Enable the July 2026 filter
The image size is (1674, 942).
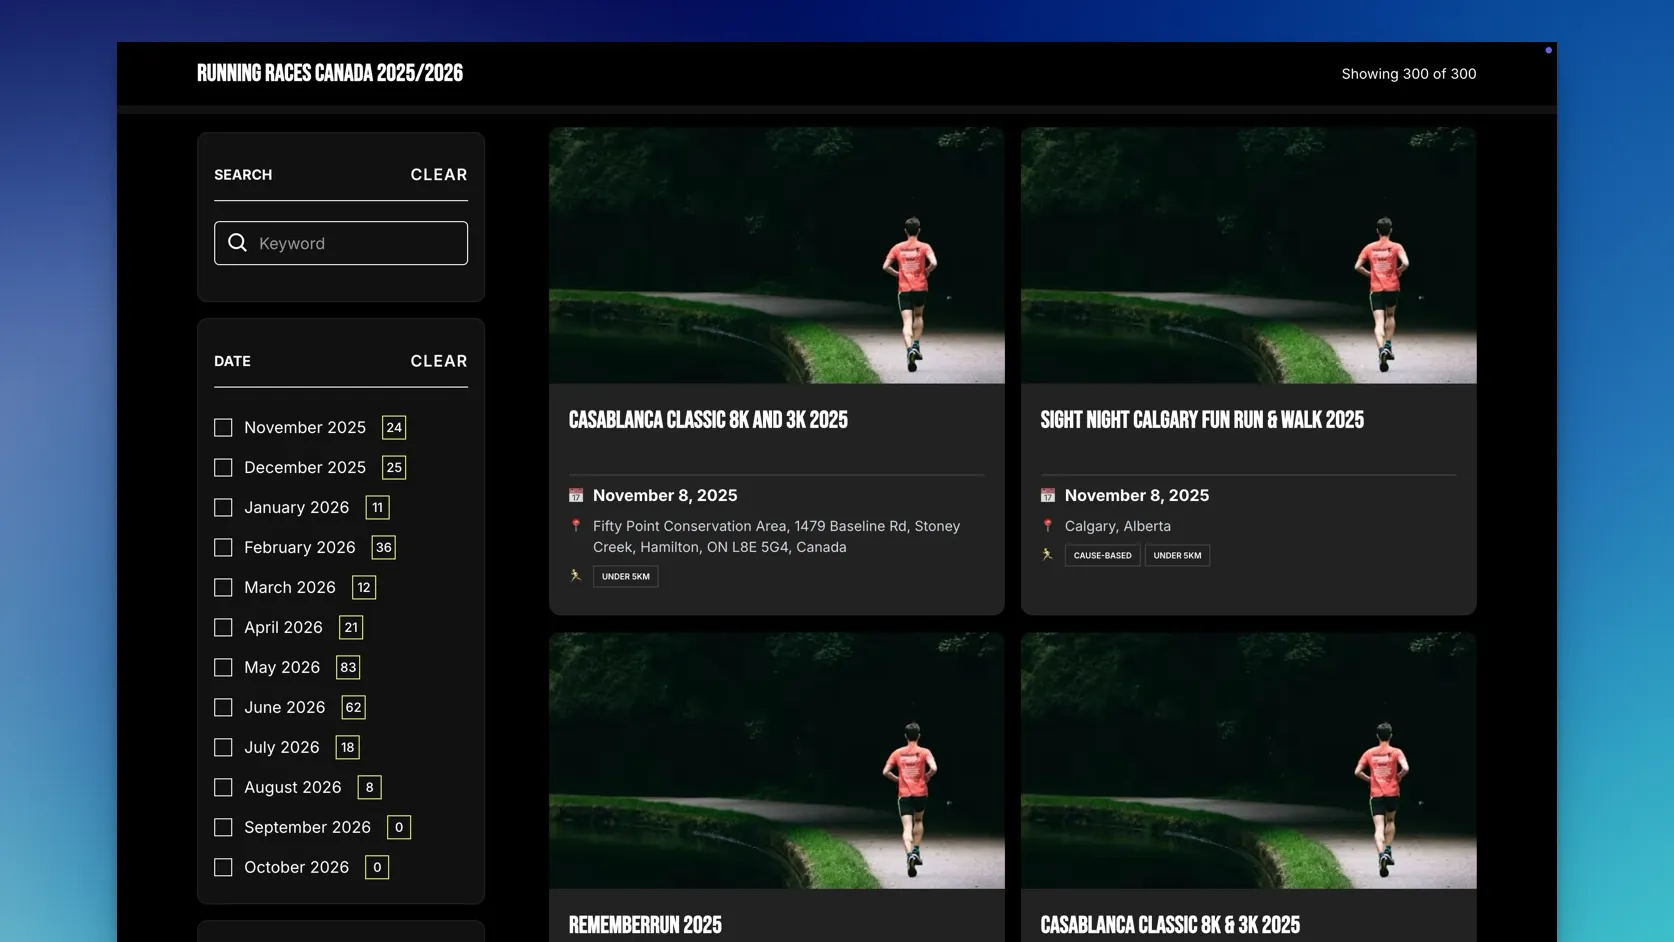pyautogui.click(x=223, y=747)
